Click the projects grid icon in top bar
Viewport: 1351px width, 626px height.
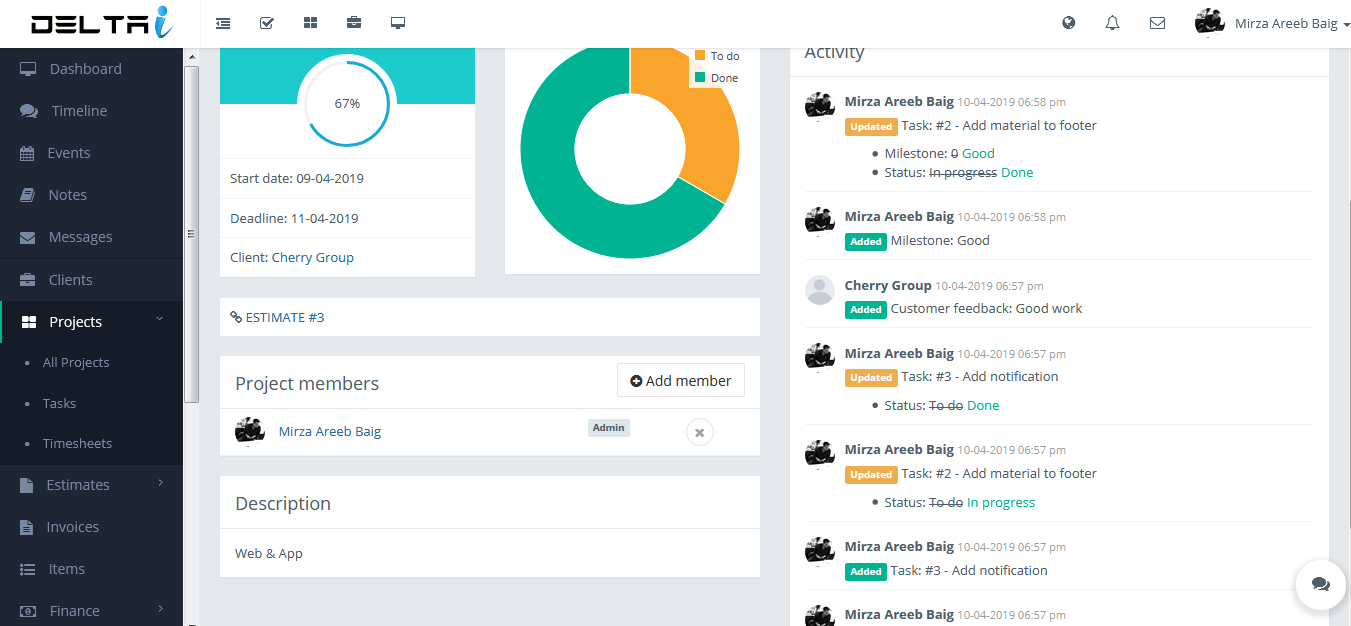coord(310,23)
